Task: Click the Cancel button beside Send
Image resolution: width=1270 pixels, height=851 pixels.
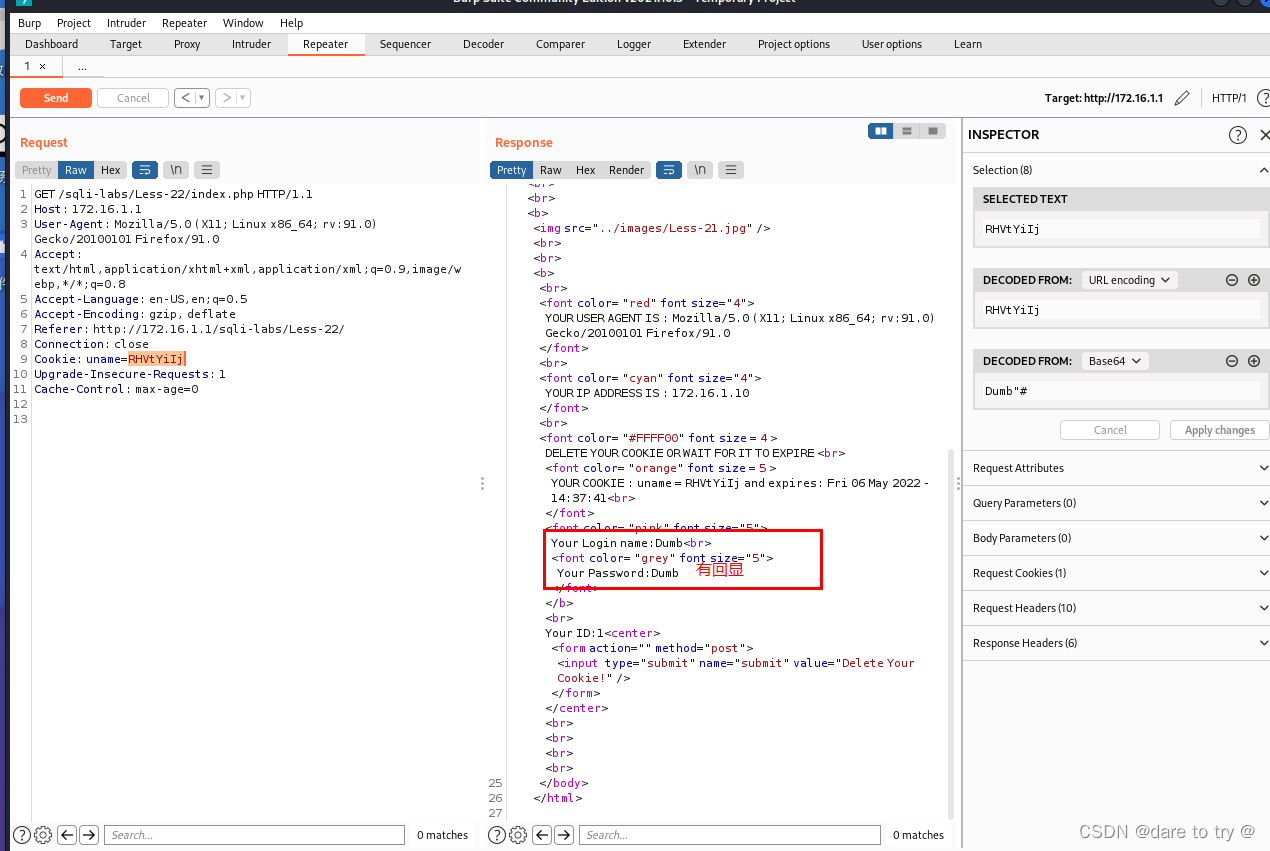Action: (133, 98)
